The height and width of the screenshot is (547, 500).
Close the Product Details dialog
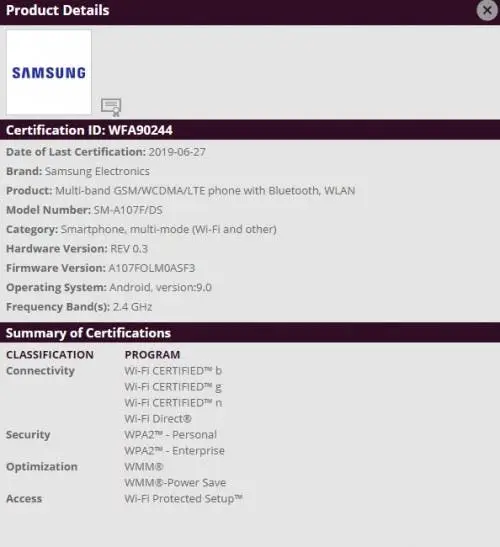point(487,10)
